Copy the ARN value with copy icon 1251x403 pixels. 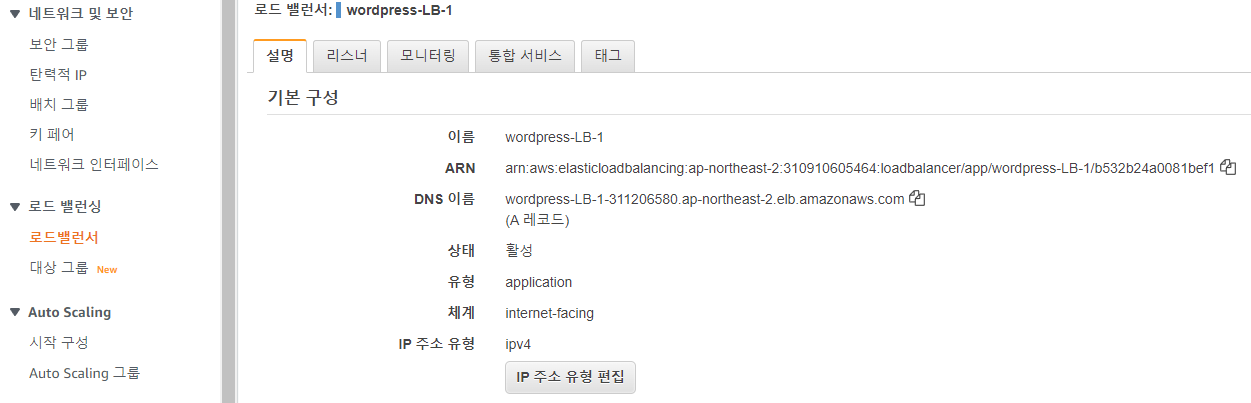pos(1229,168)
